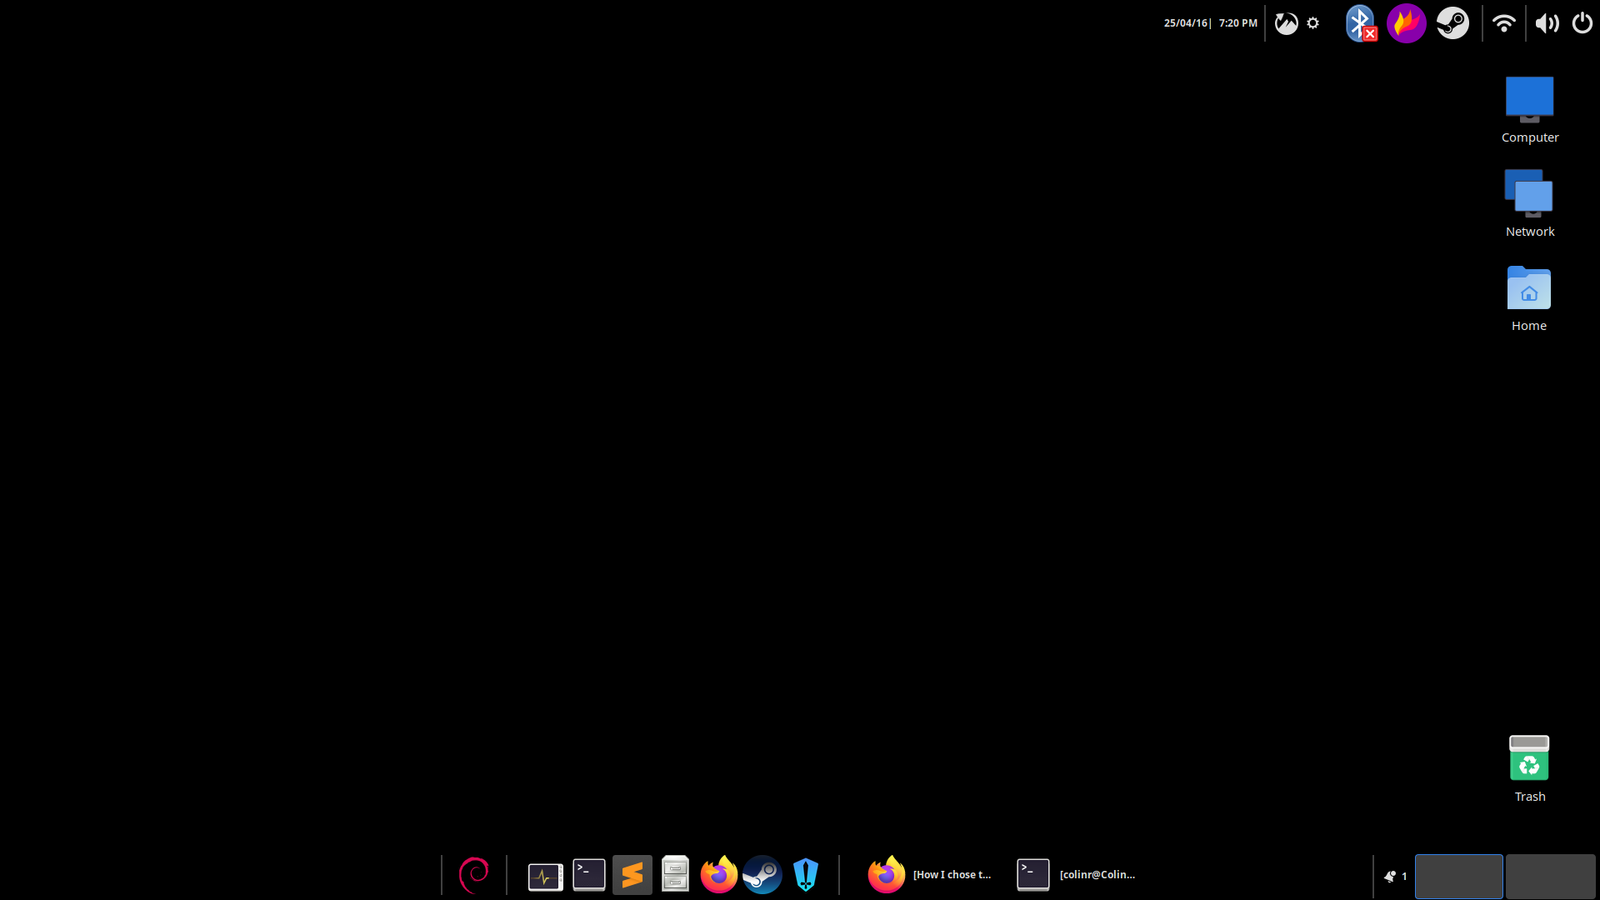Open the file manager from the taskbar
The image size is (1600, 900).
(x=675, y=874)
